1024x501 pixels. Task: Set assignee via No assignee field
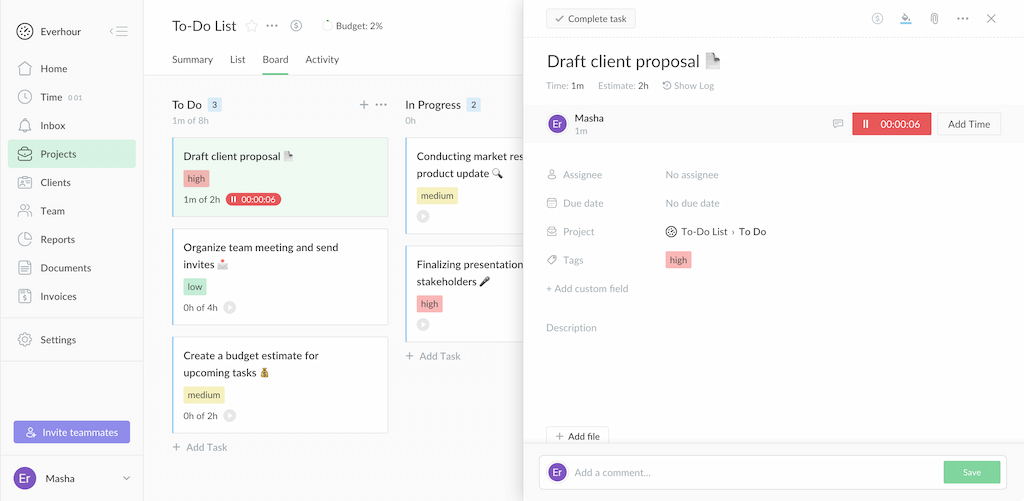coord(692,175)
